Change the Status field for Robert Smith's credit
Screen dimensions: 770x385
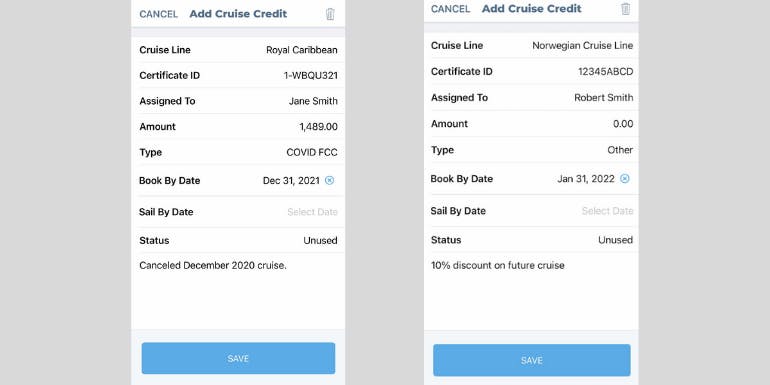pyautogui.click(x=531, y=240)
